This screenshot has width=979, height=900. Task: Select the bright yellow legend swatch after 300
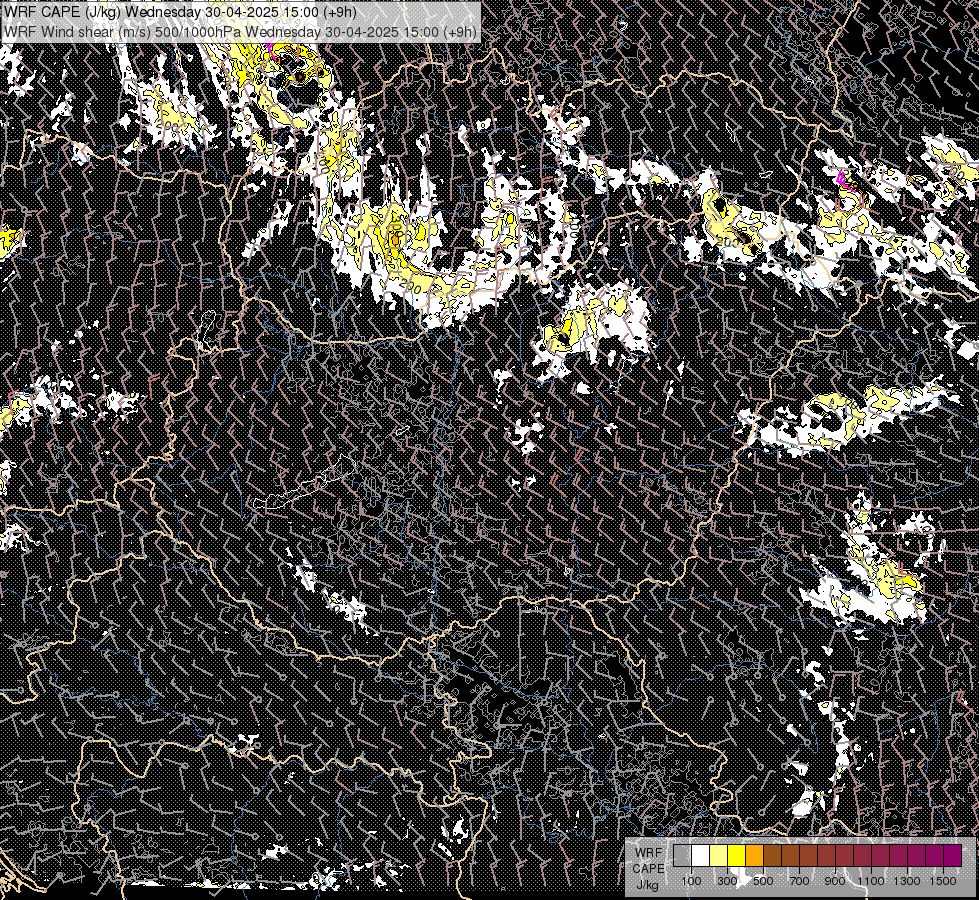pos(736,855)
